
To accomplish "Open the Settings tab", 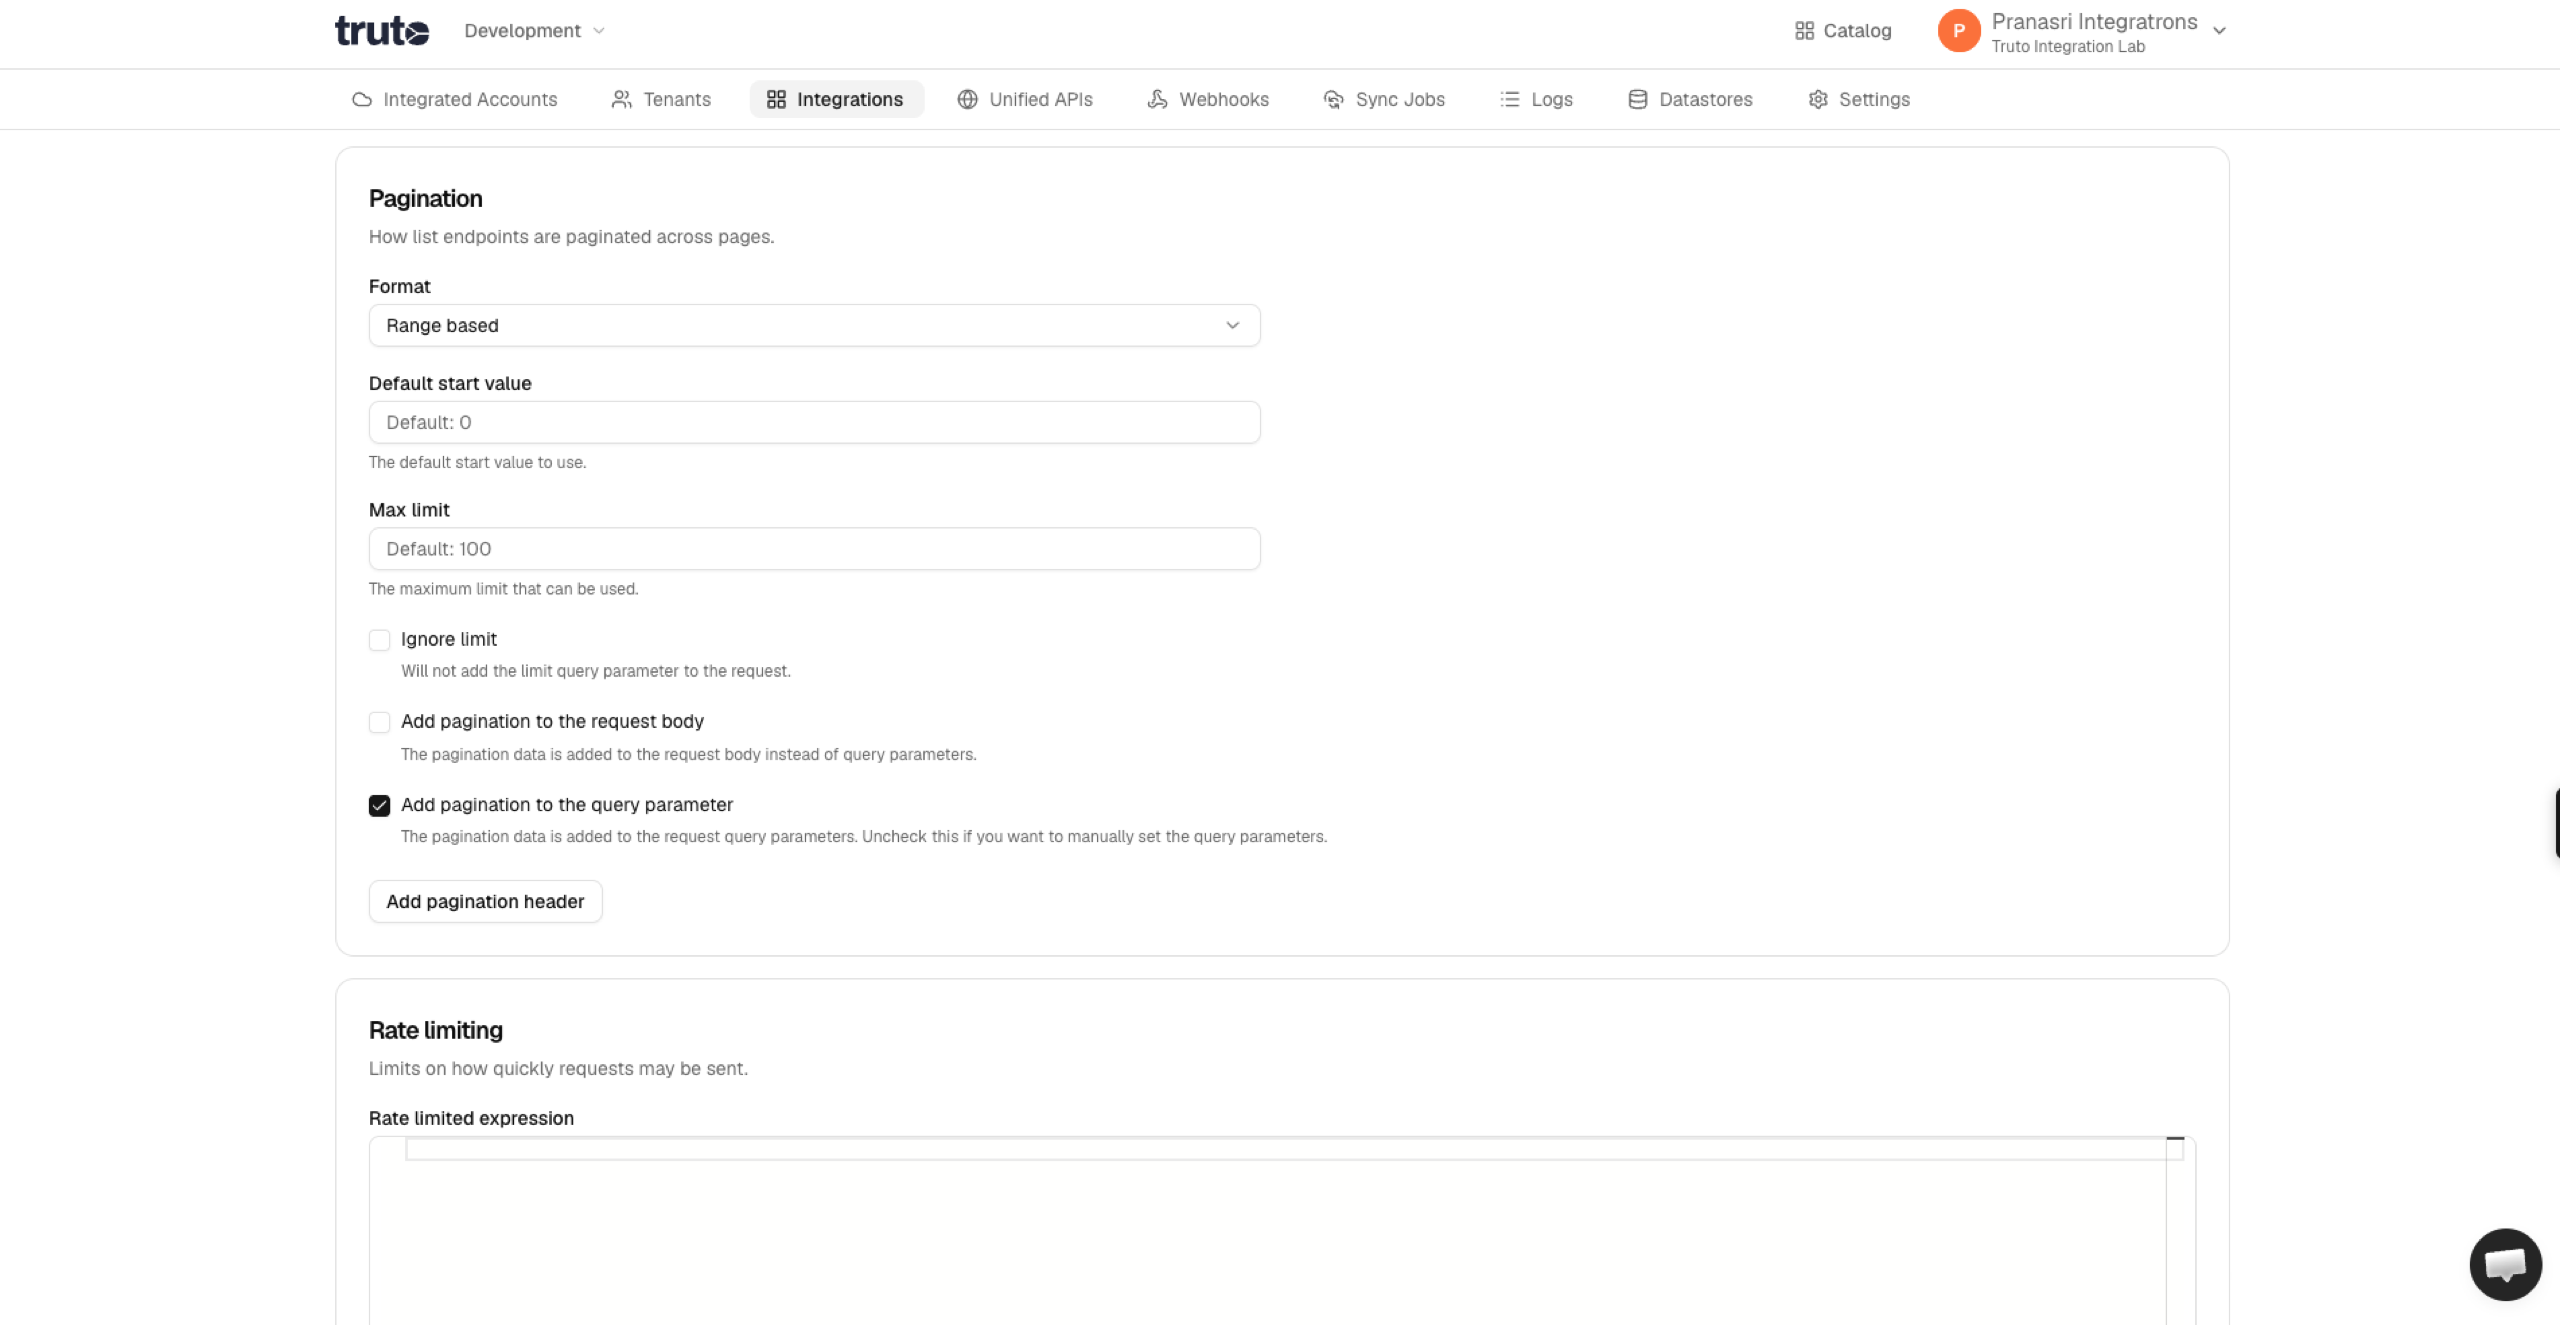I will pyautogui.click(x=1859, y=100).
